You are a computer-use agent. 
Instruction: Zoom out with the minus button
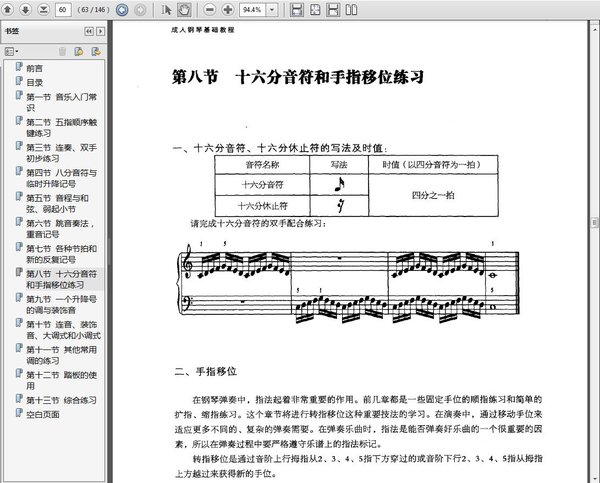(x=210, y=10)
